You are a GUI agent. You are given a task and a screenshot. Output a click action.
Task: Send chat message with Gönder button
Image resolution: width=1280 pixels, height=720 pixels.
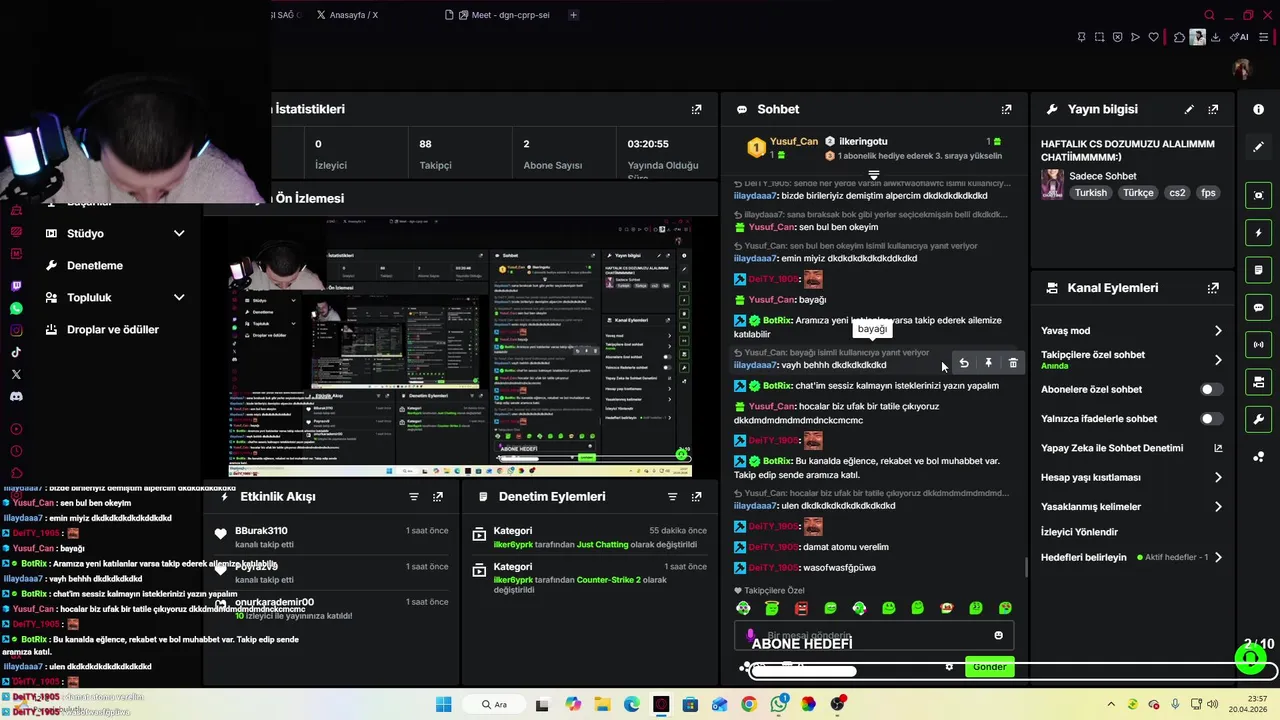tap(989, 667)
